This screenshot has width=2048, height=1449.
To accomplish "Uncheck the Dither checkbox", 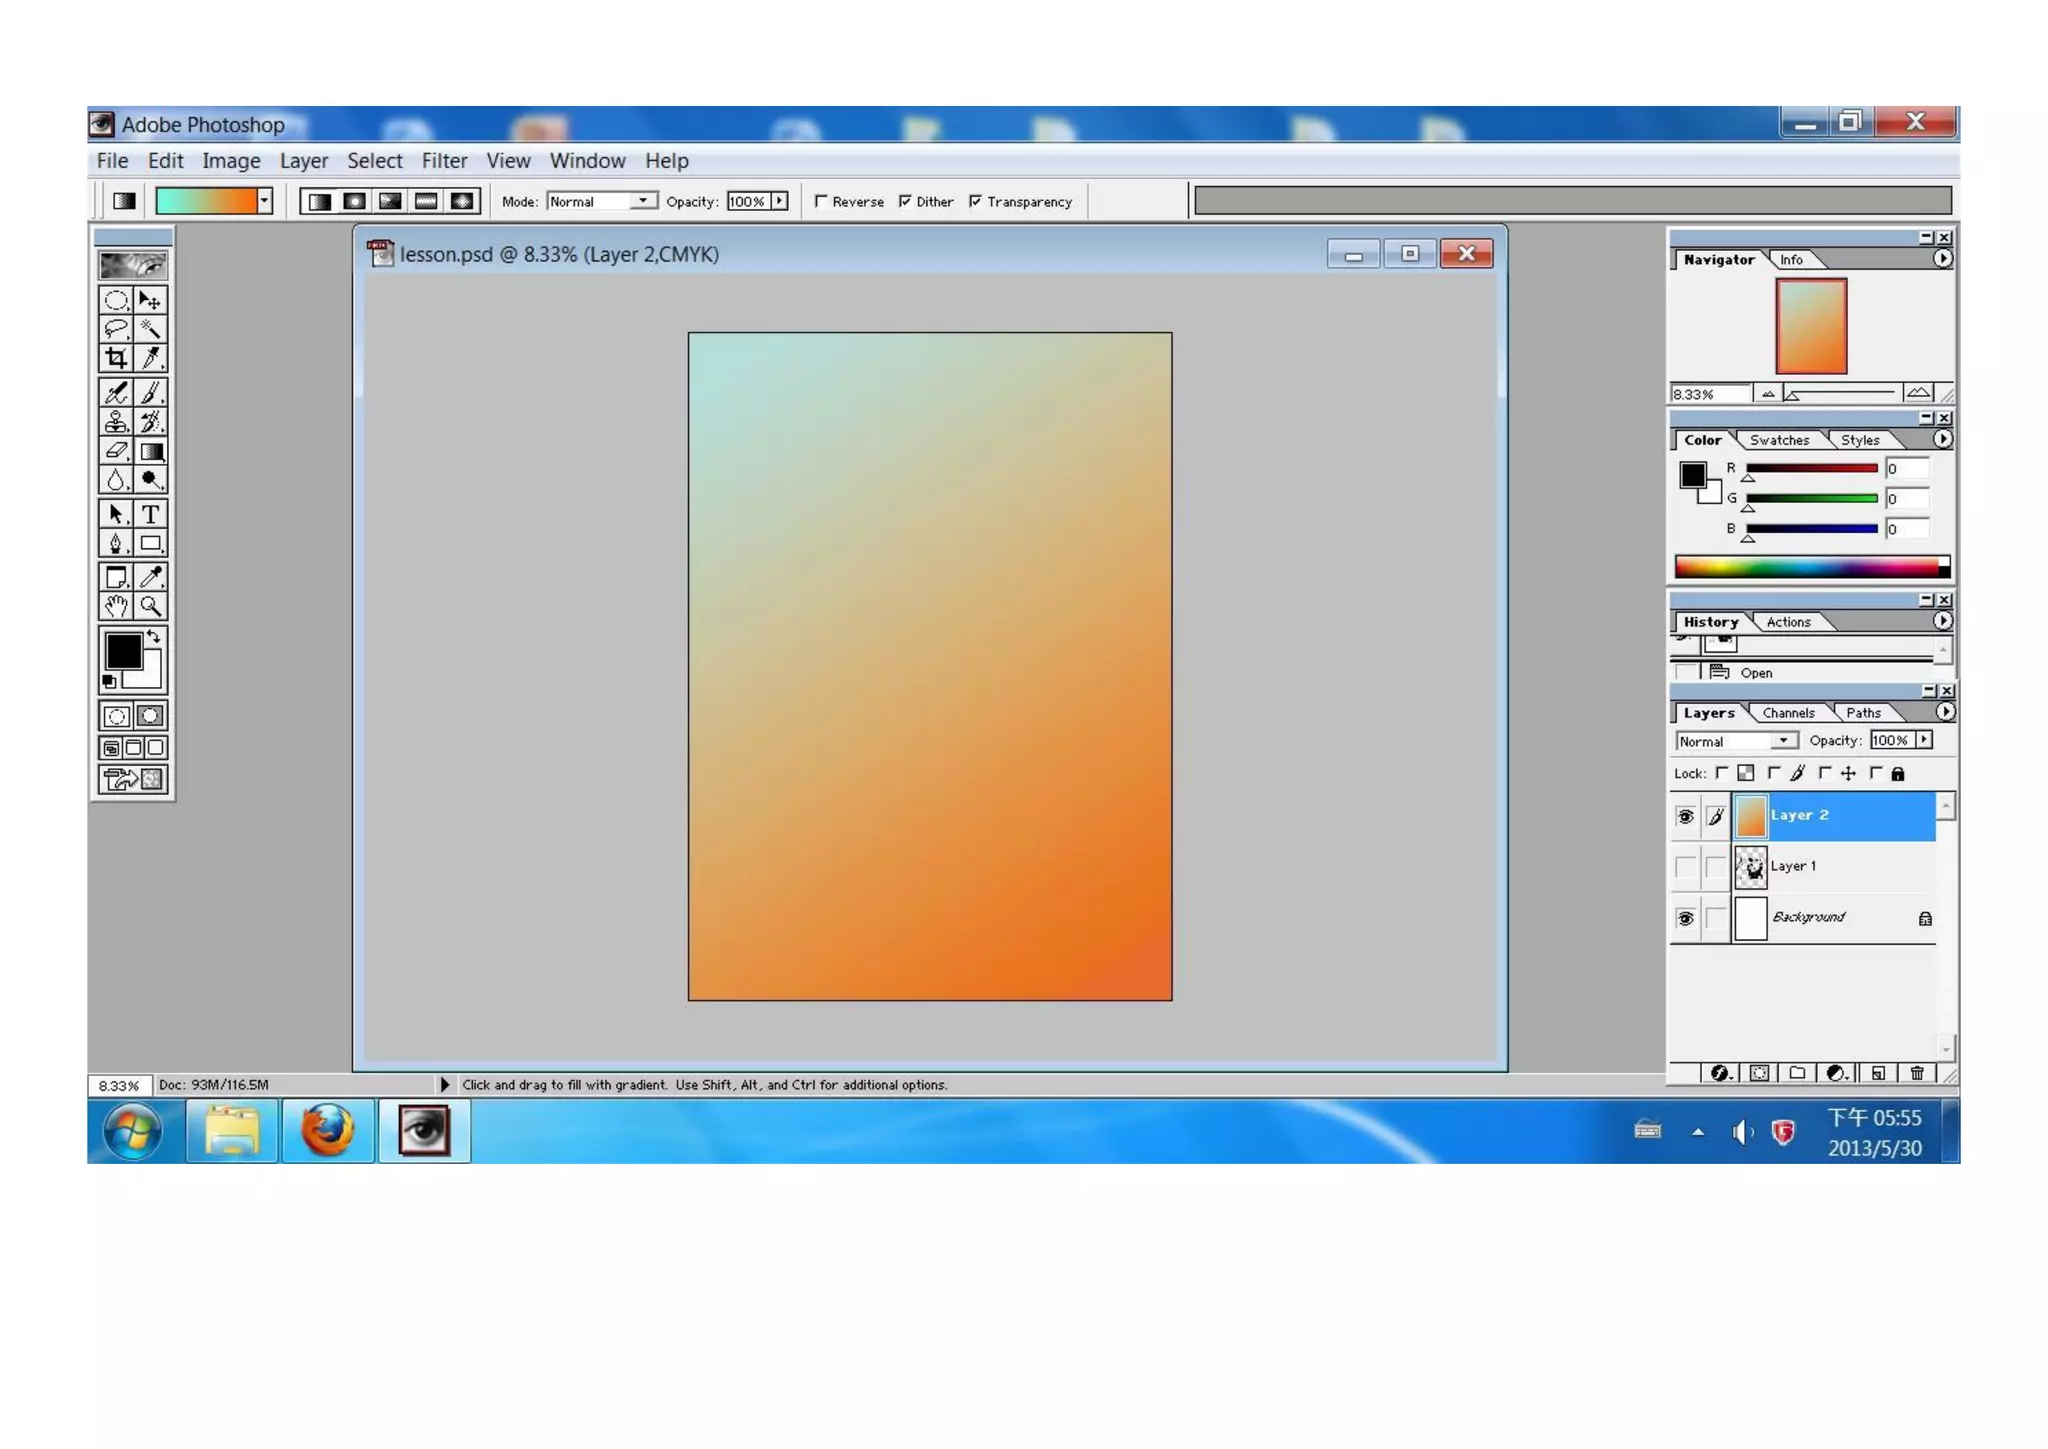I will (905, 201).
